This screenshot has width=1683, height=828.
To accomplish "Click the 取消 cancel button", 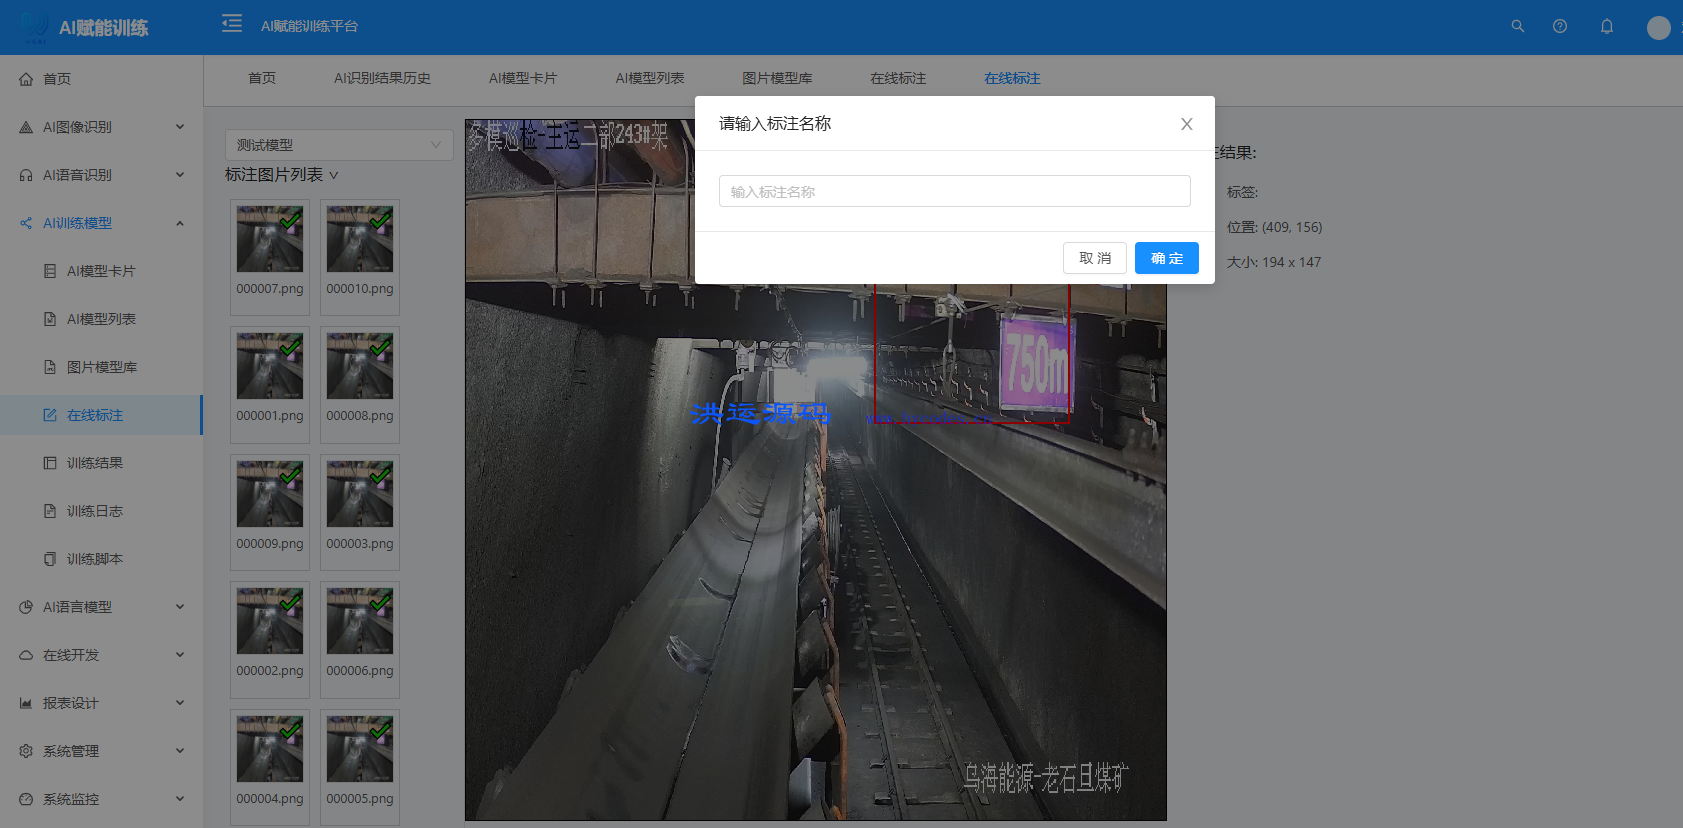I will [1094, 258].
